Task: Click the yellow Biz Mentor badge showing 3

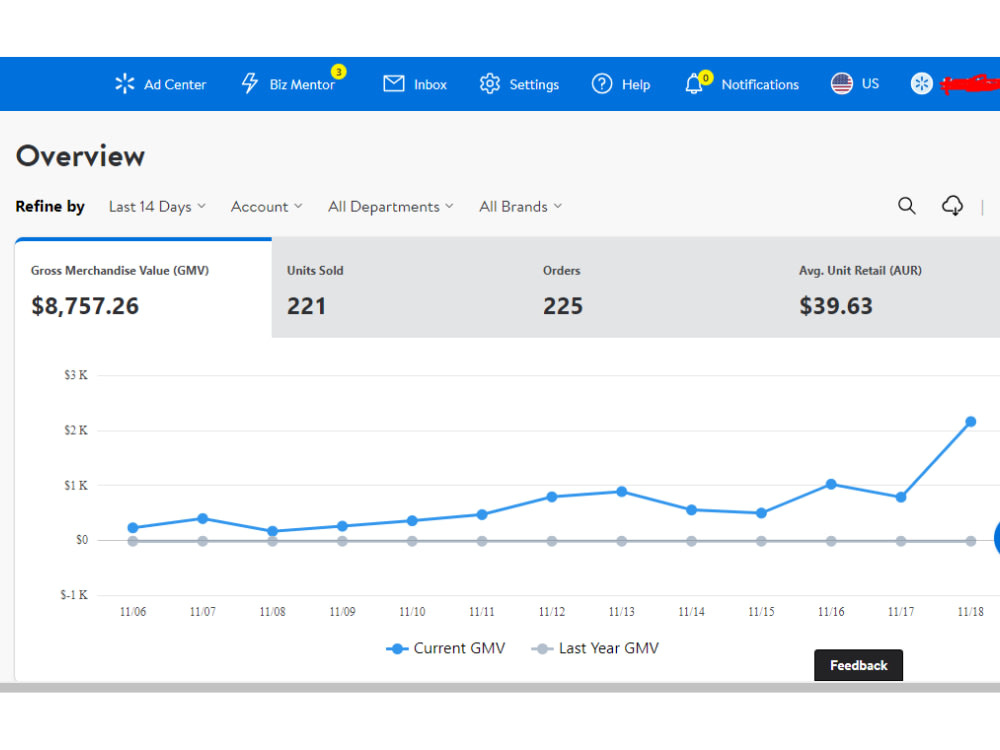Action: tap(339, 71)
